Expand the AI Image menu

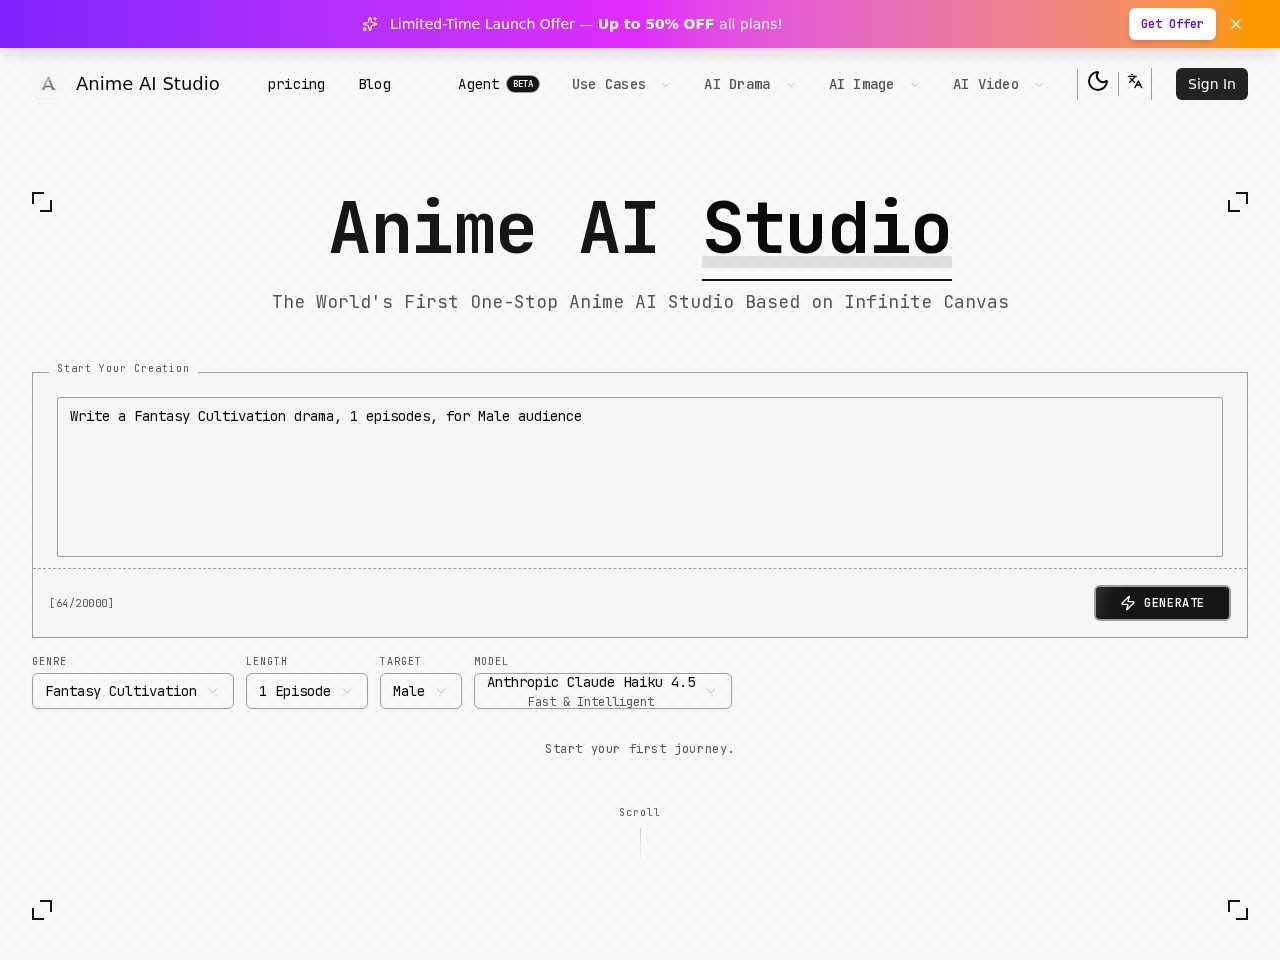pos(873,84)
